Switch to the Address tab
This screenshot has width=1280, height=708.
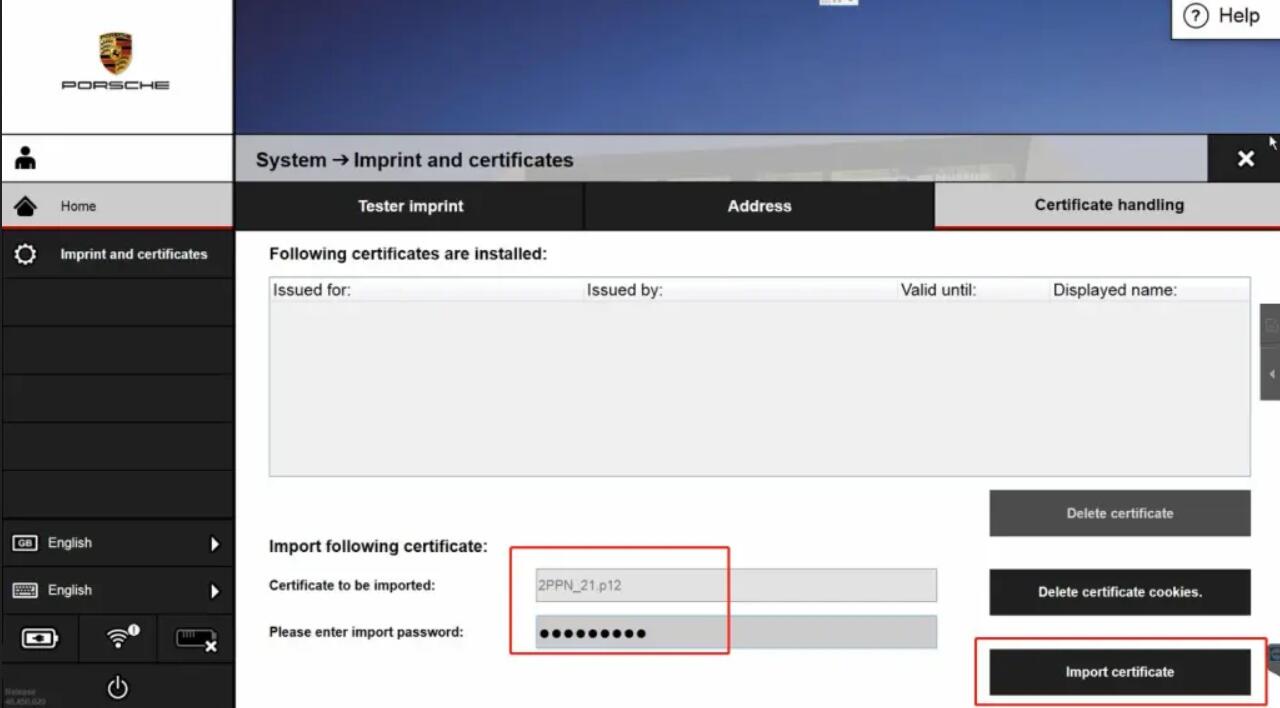coord(759,206)
